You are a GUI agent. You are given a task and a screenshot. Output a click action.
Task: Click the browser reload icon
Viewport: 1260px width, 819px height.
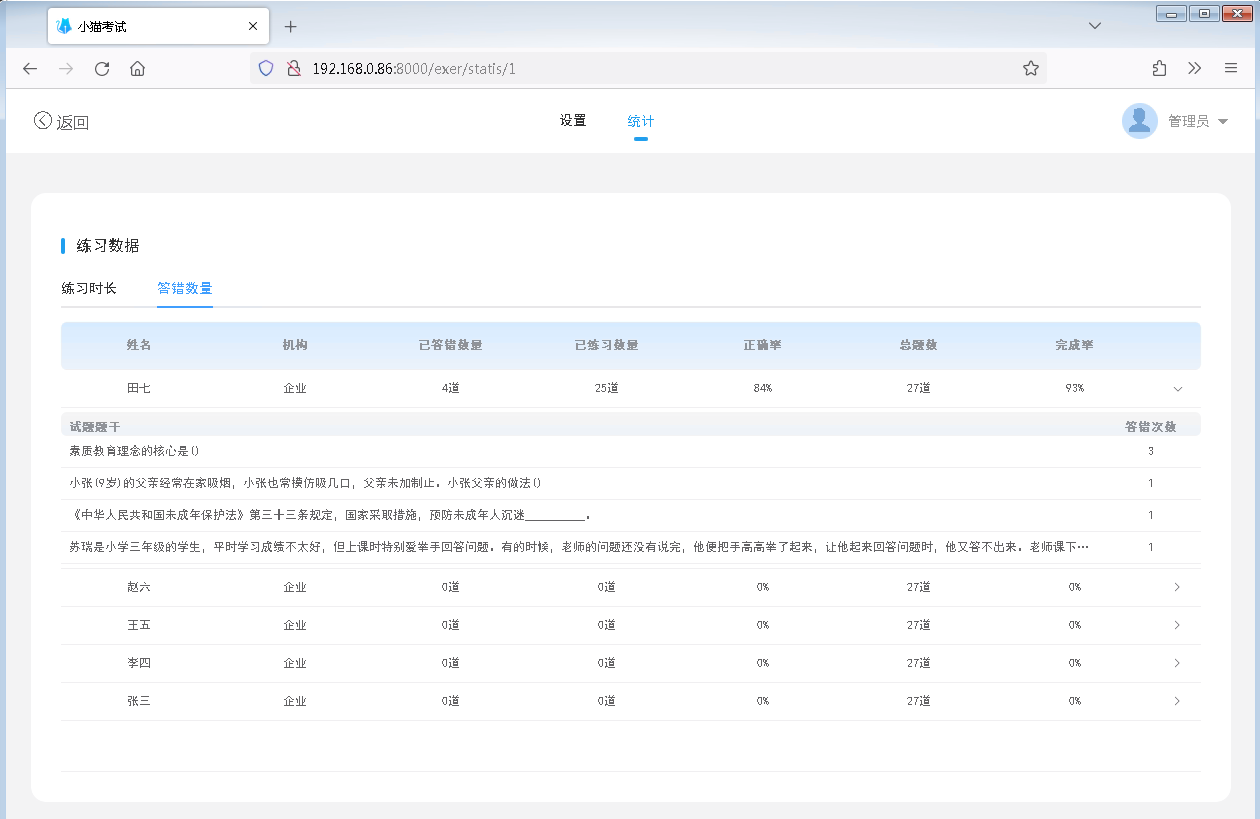pyautogui.click(x=102, y=69)
